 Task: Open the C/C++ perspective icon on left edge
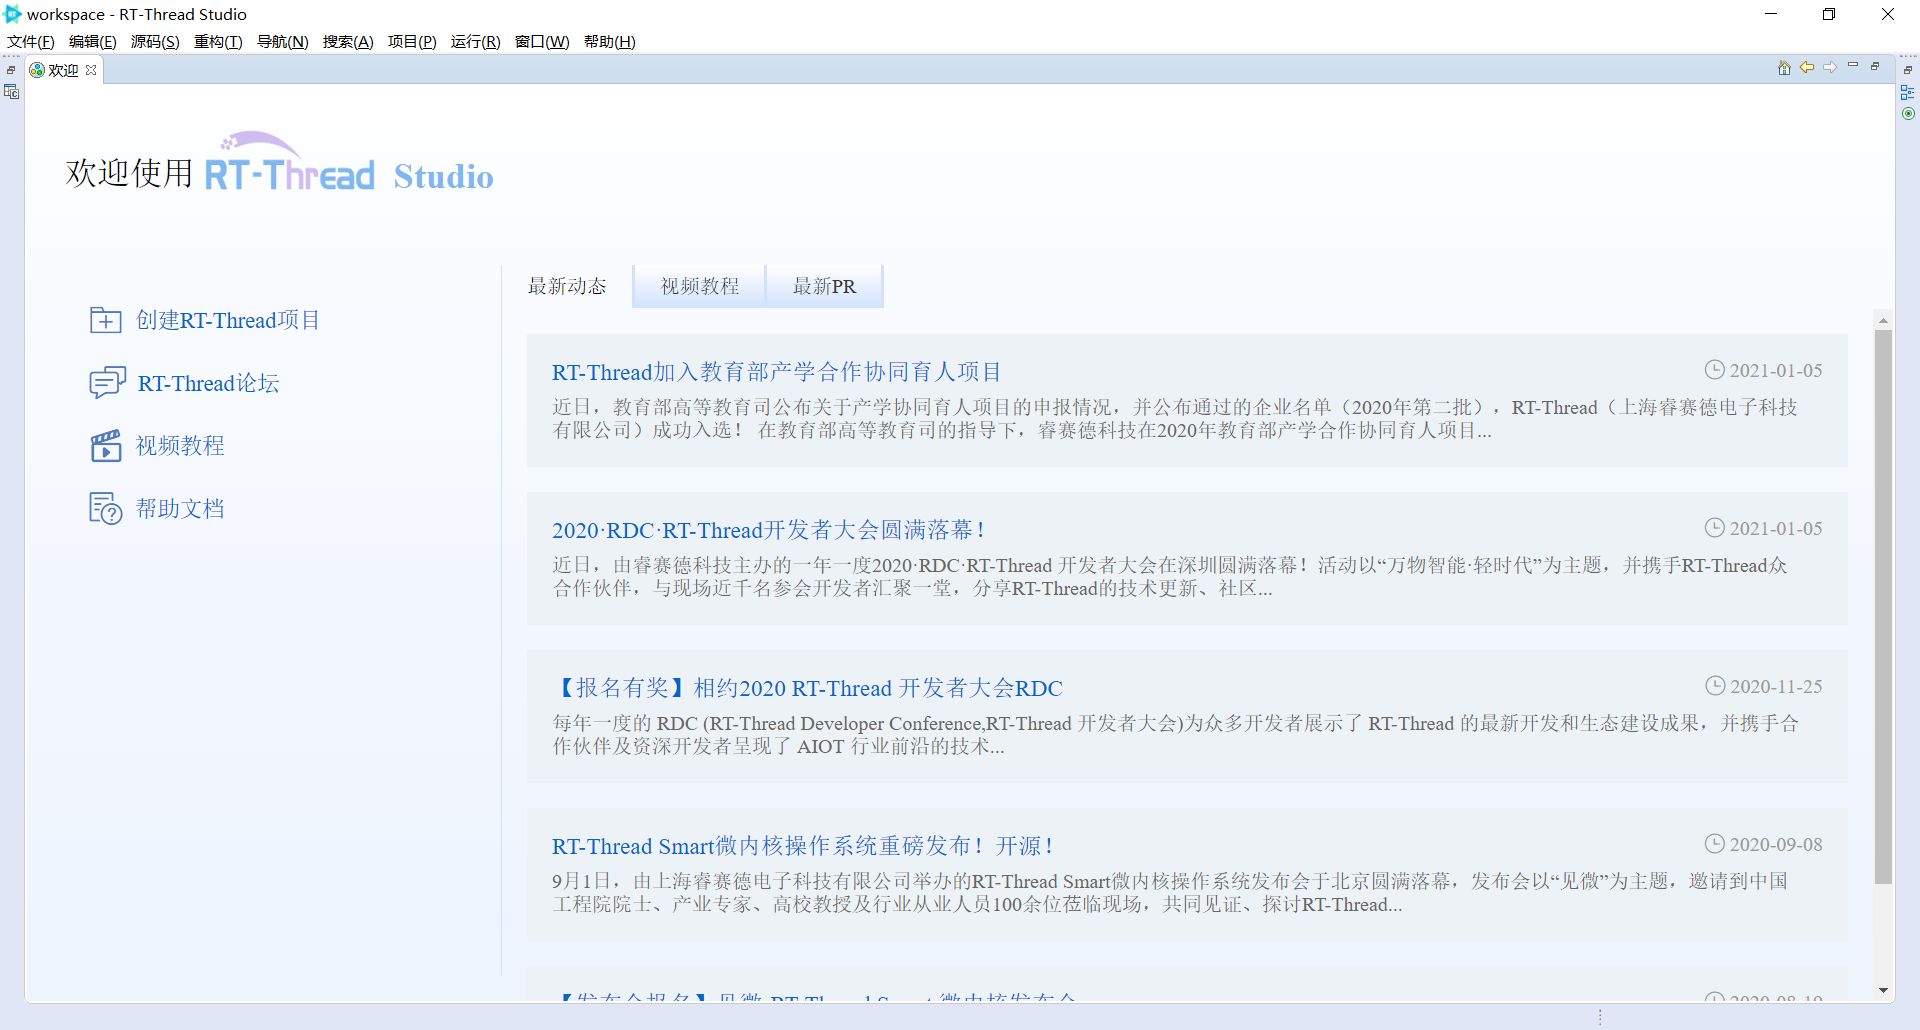11,91
